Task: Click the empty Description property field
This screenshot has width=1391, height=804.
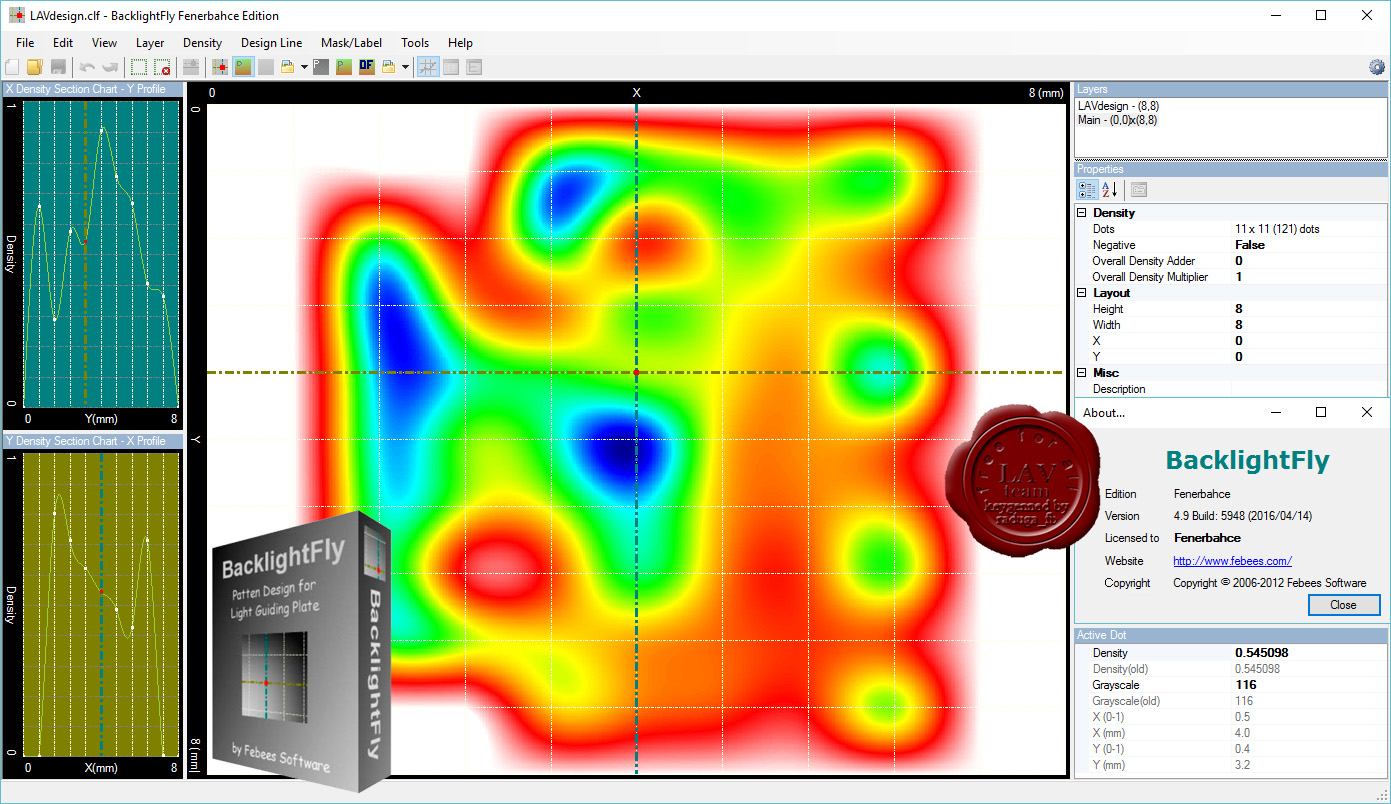Action: tap(1308, 389)
